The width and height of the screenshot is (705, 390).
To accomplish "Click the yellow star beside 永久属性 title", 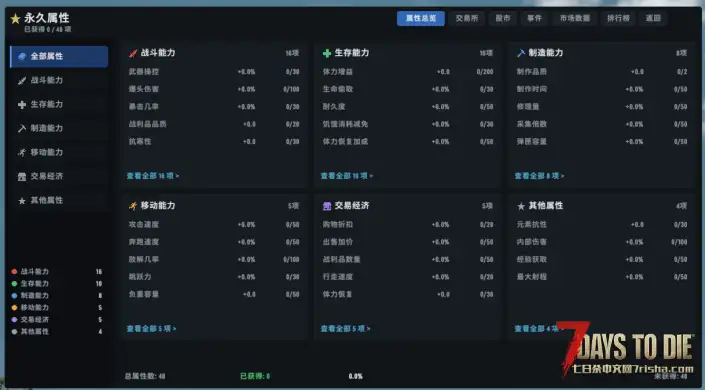I will point(15,18).
